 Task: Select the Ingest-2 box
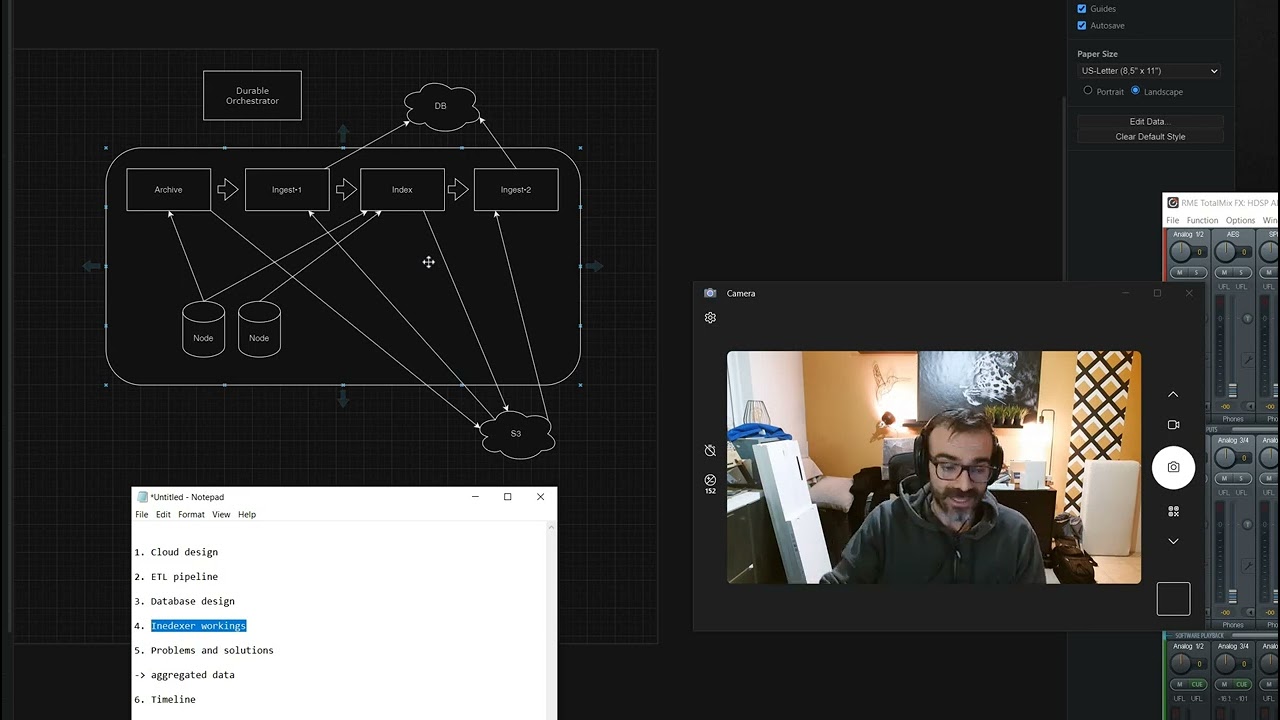[516, 190]
